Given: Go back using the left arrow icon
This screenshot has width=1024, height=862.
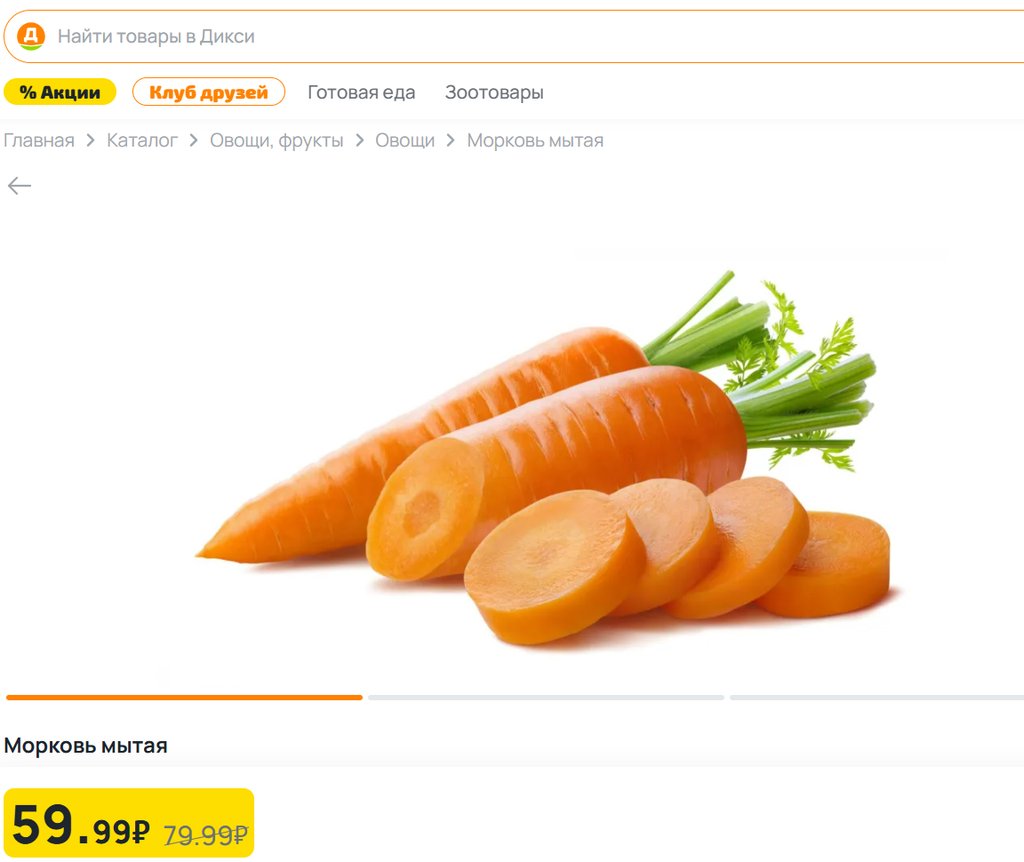Looking at the screenshot, I should 19,186.
